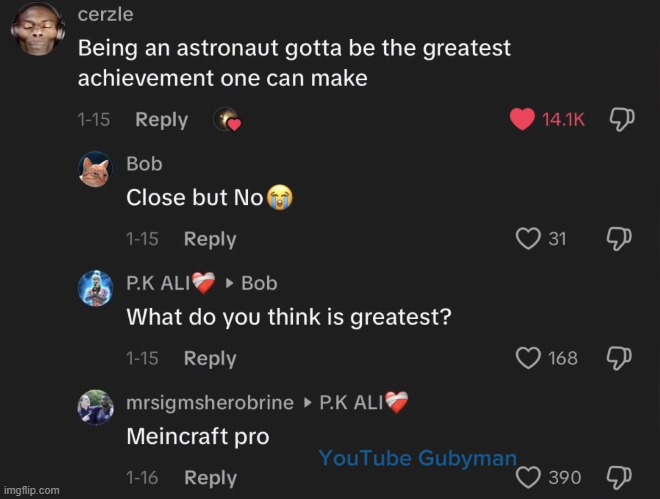Open the mrsigmsherobrine username link
The height and width of the screenshot is (499, 660).
(210, 402)
